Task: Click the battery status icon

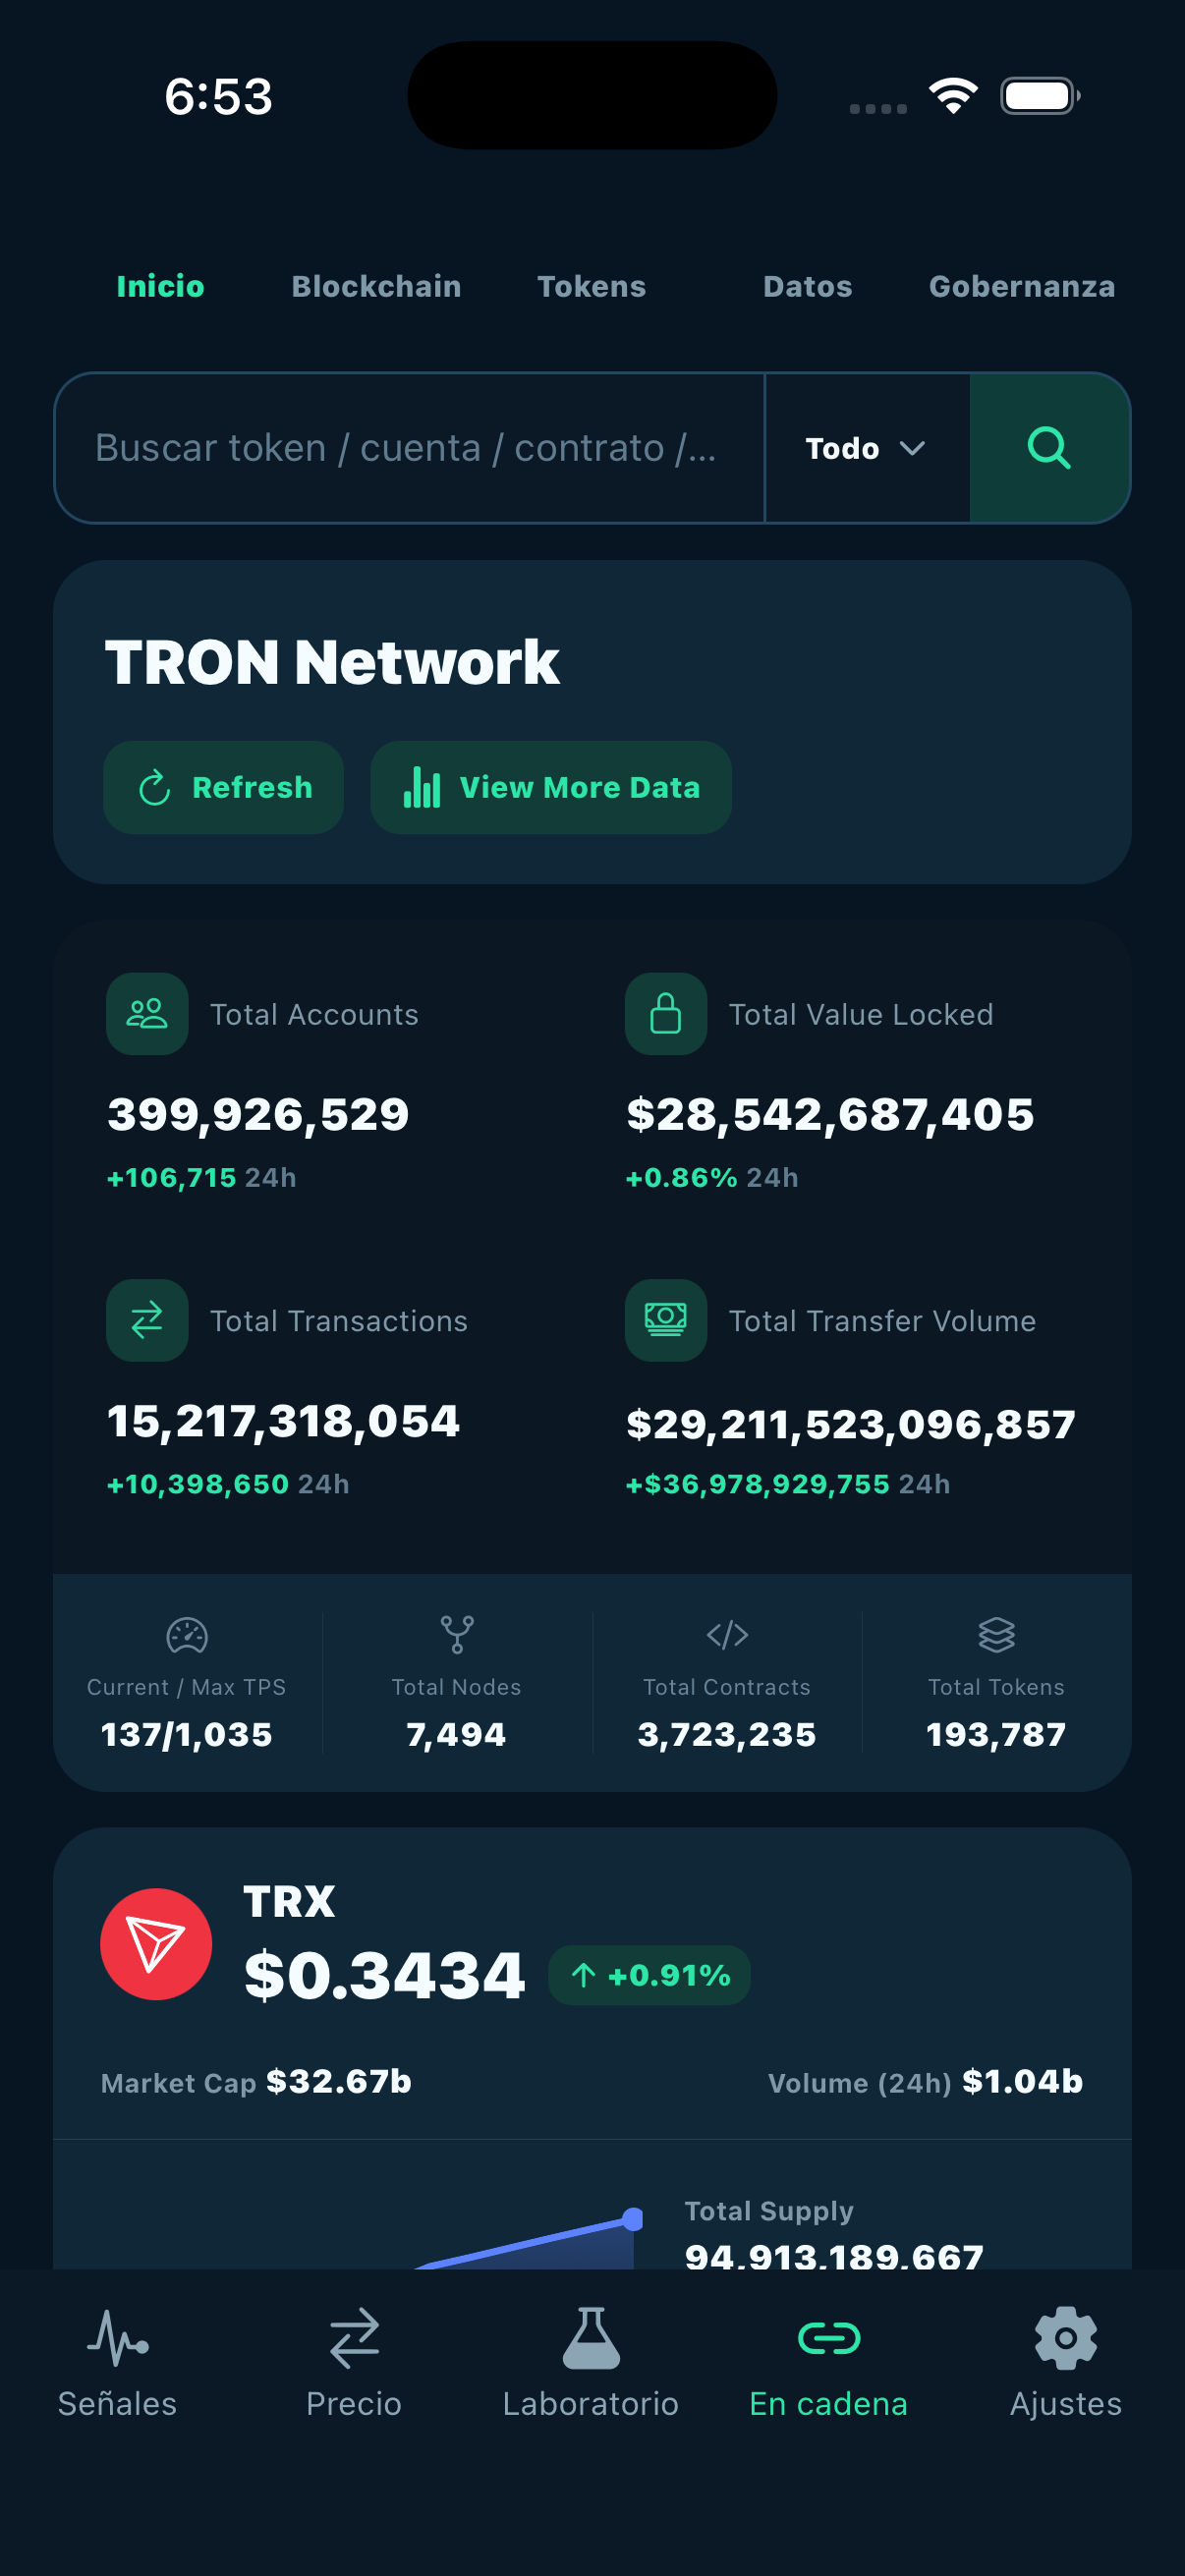Action: [x=1040, y=96]
